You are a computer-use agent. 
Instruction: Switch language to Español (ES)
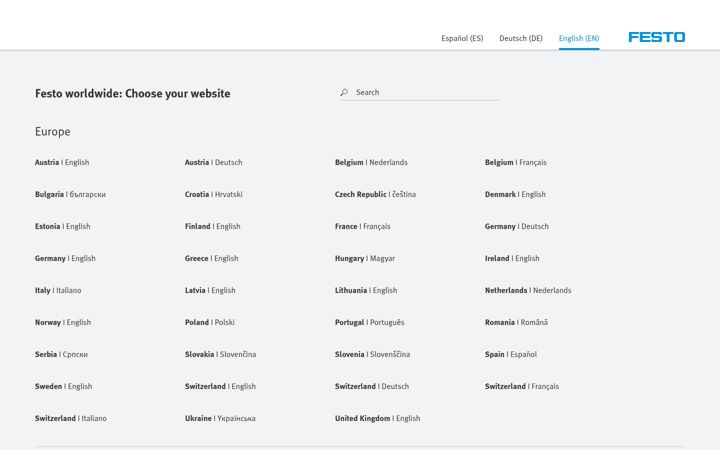[x=462, y=38]
